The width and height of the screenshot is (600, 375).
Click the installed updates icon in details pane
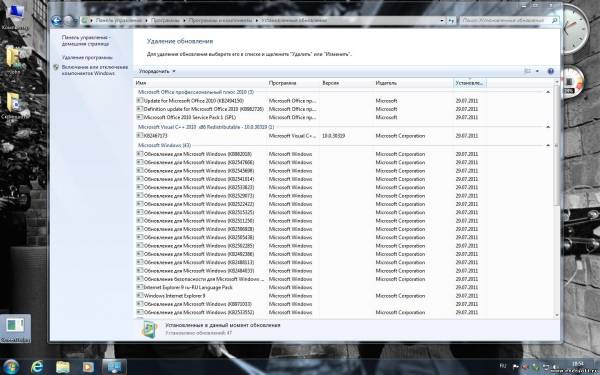pos(149,329)
